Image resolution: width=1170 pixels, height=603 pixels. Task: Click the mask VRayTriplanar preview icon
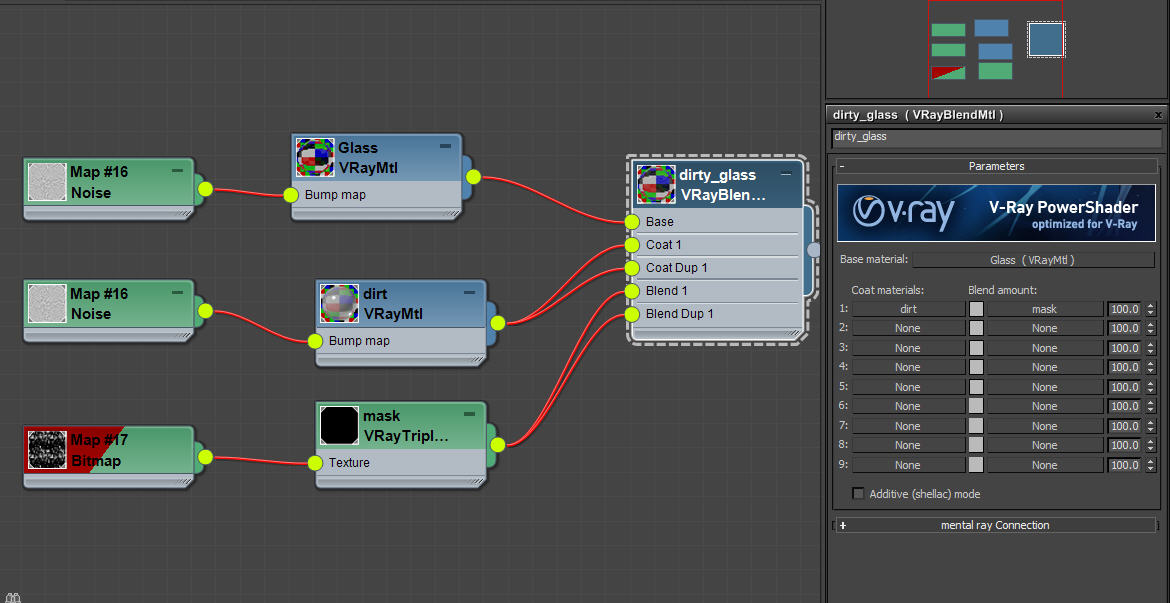tap(339, 425)
